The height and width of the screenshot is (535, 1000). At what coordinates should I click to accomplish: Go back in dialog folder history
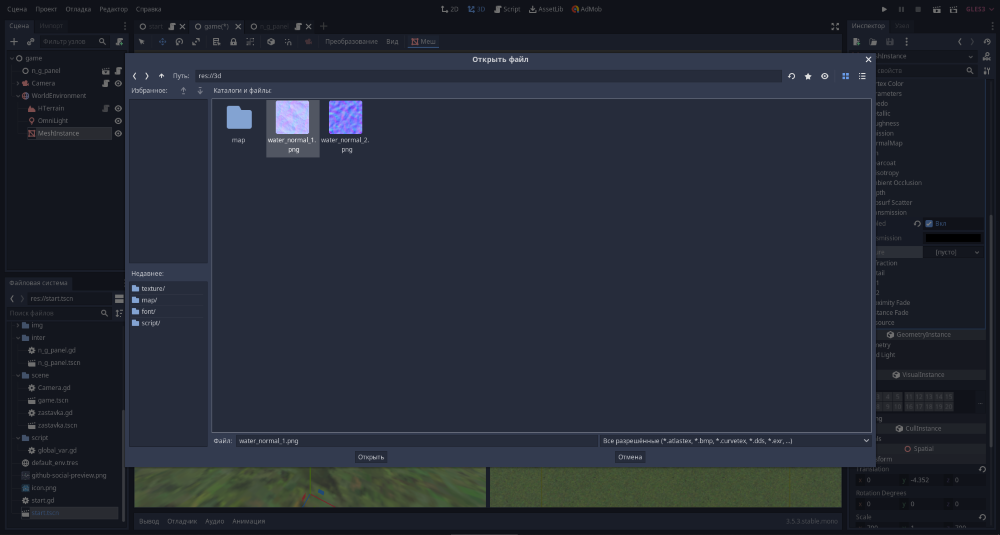135,76
